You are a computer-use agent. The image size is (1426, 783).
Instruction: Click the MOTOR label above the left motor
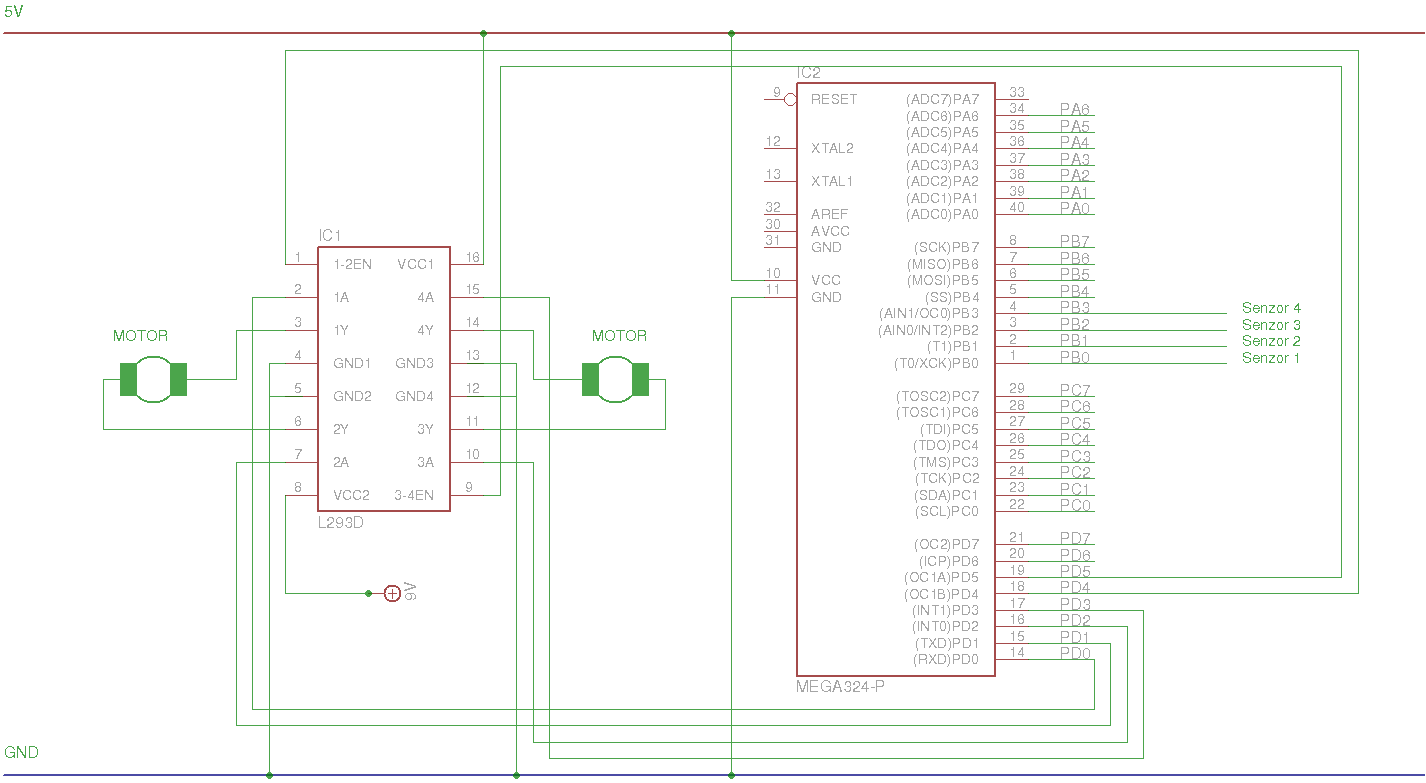140,336
